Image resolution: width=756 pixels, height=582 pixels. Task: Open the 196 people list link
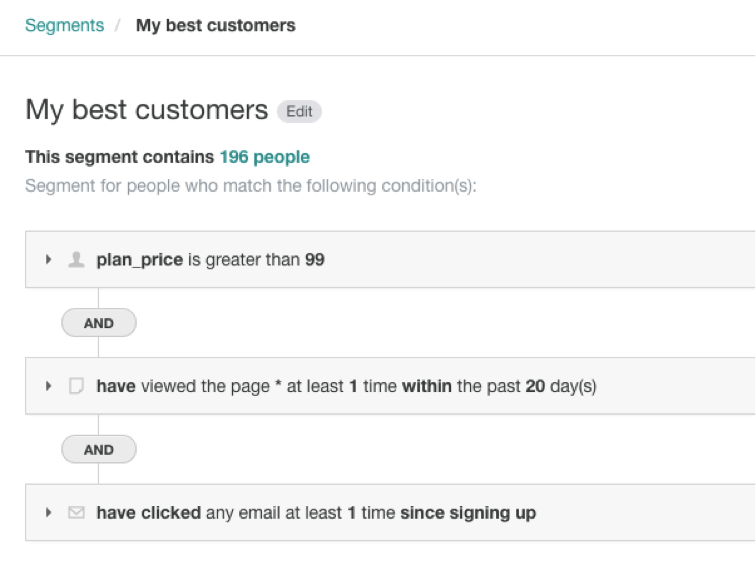pos(265,157)
